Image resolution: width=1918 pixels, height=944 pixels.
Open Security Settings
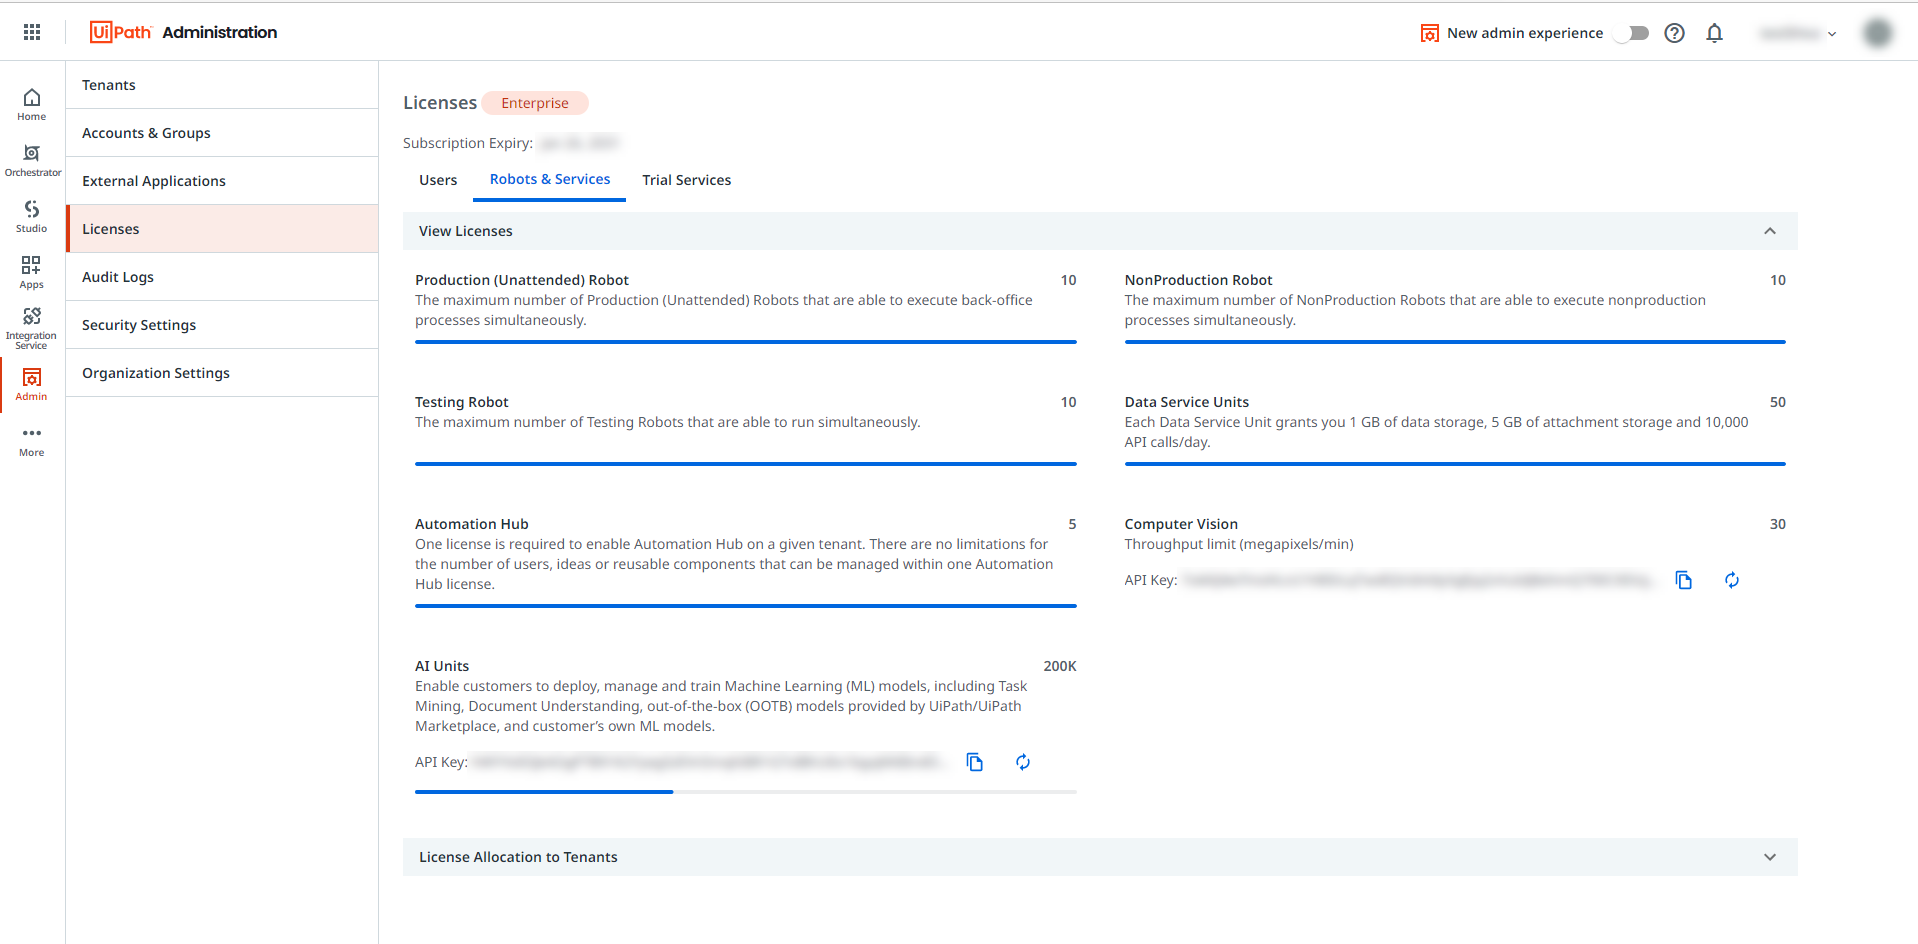point(222,325)
